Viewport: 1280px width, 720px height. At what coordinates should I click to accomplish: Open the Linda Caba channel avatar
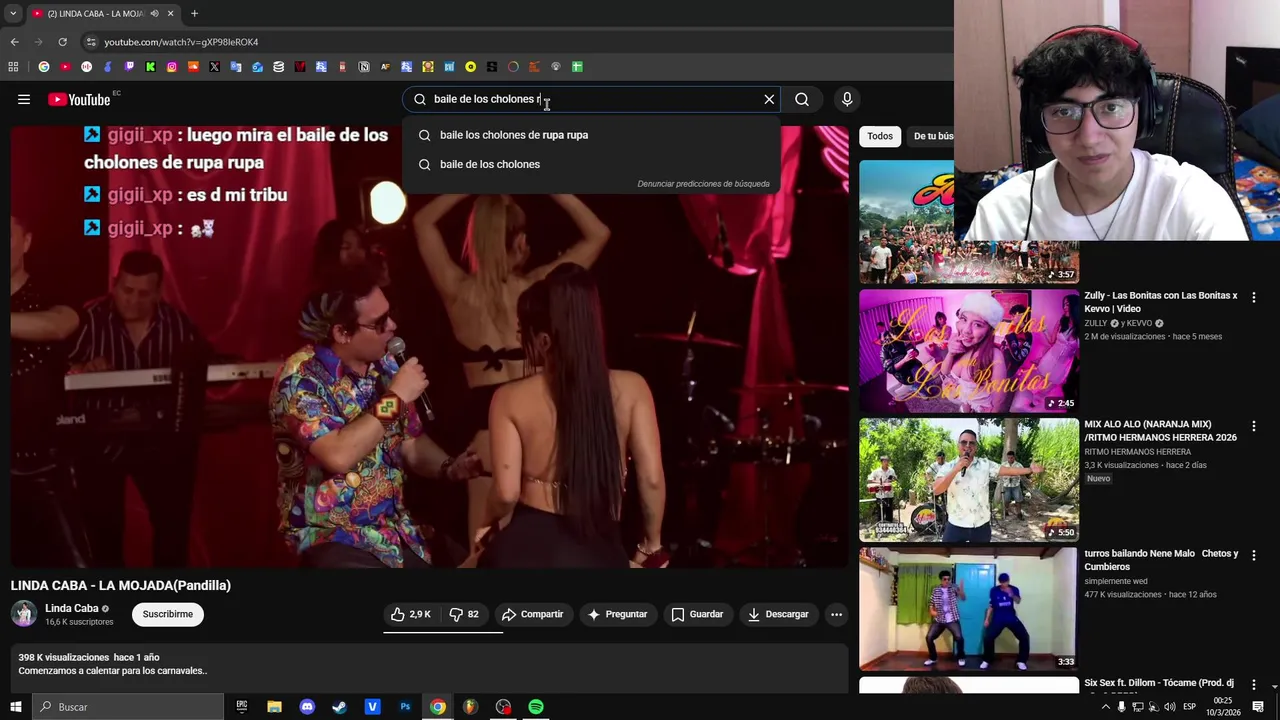click(x=24, y=614)
